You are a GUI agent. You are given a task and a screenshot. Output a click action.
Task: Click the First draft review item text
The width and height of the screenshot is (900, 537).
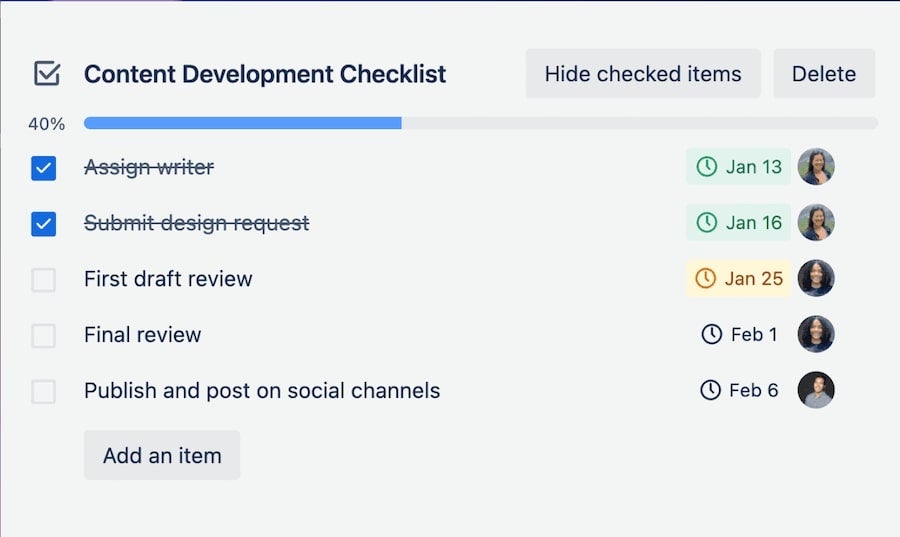pyautogui.click(x=168, y=279)
